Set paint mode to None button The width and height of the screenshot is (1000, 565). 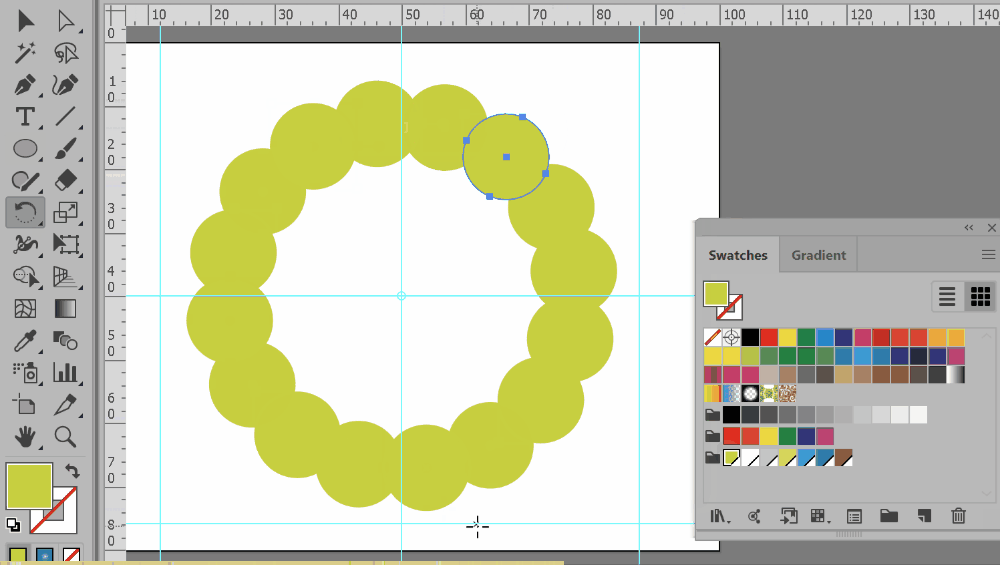click(71, 555)
